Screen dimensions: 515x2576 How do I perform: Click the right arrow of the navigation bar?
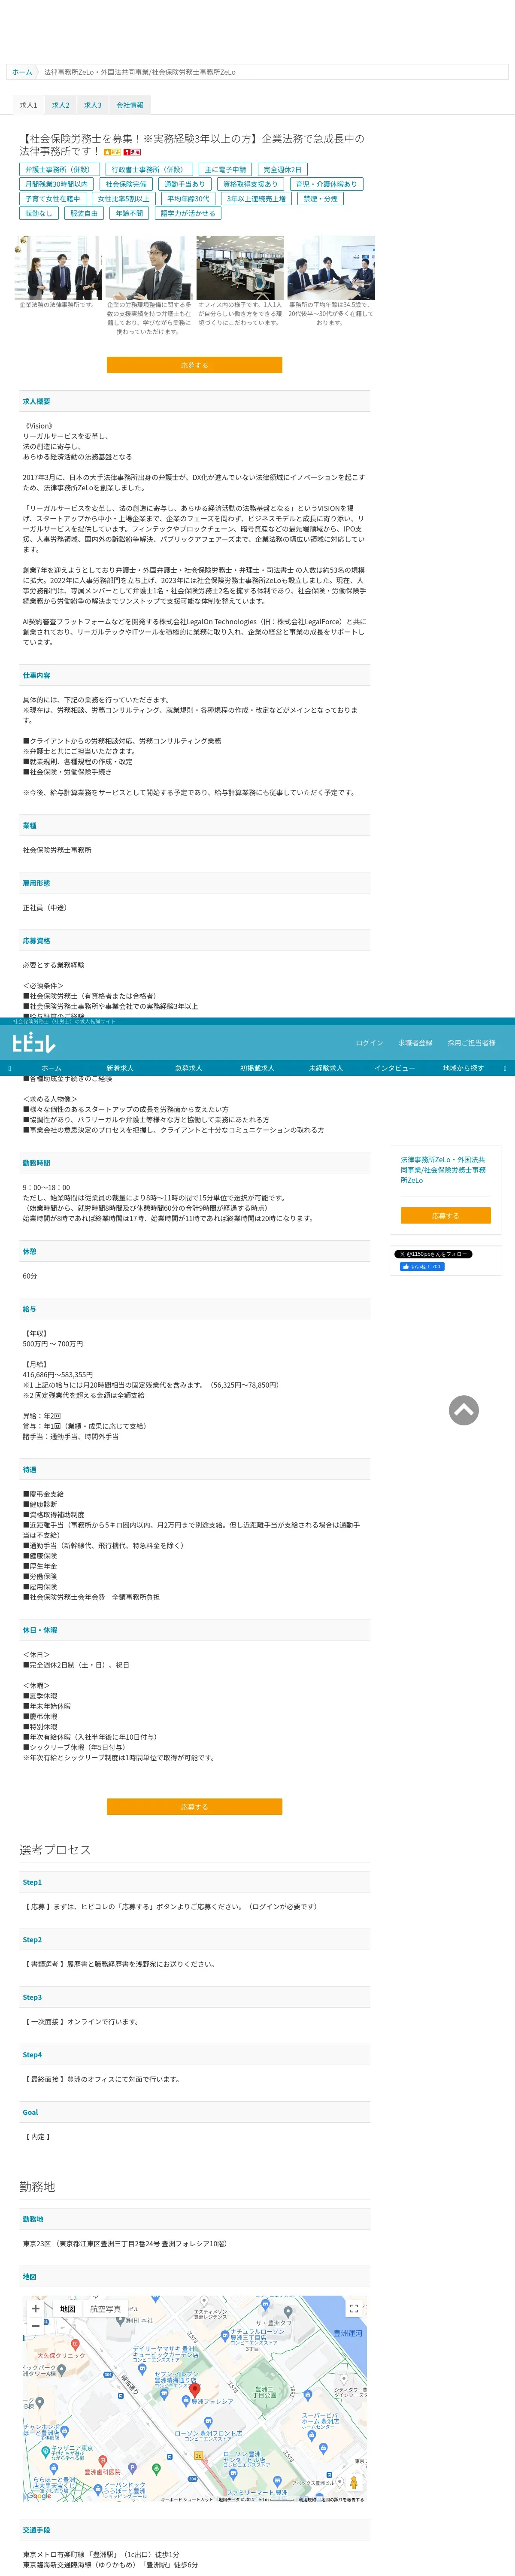tap(505, 1068)
